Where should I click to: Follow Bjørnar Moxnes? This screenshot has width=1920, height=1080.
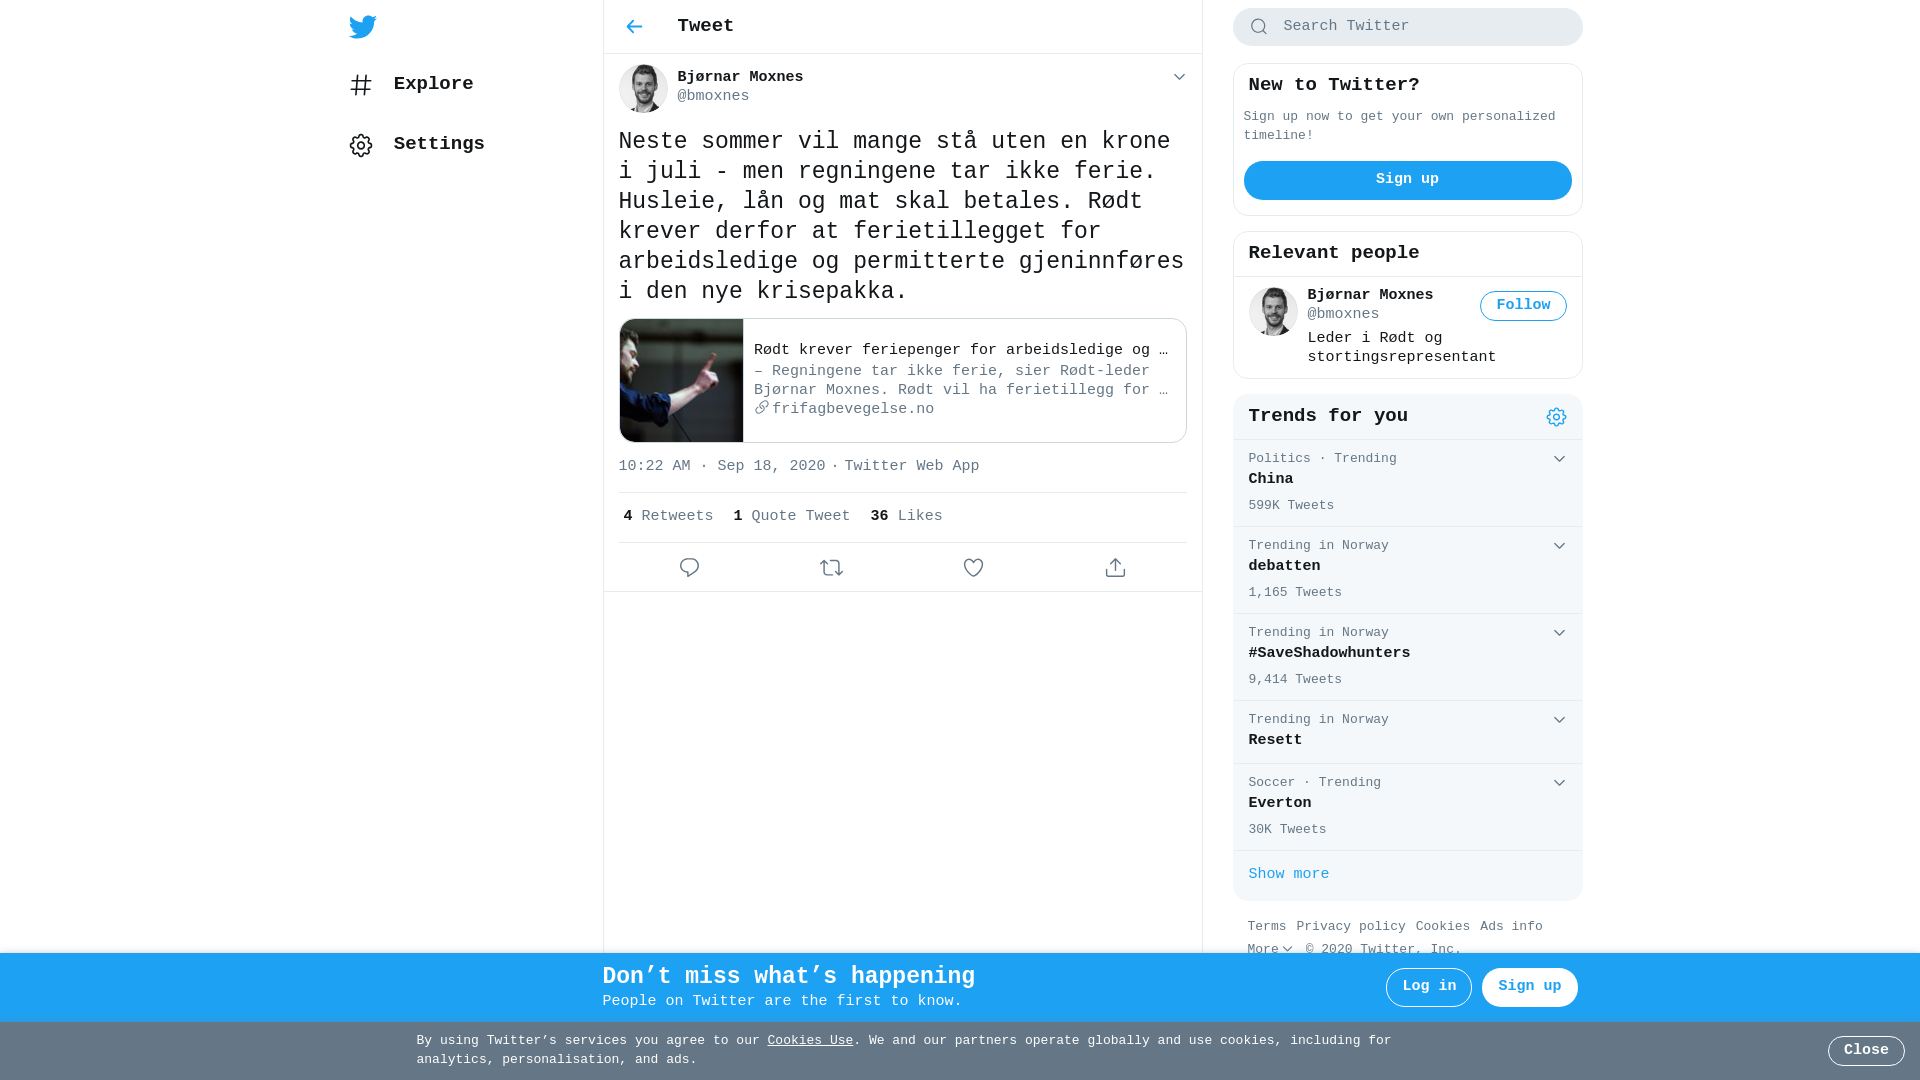point(1523,306)
